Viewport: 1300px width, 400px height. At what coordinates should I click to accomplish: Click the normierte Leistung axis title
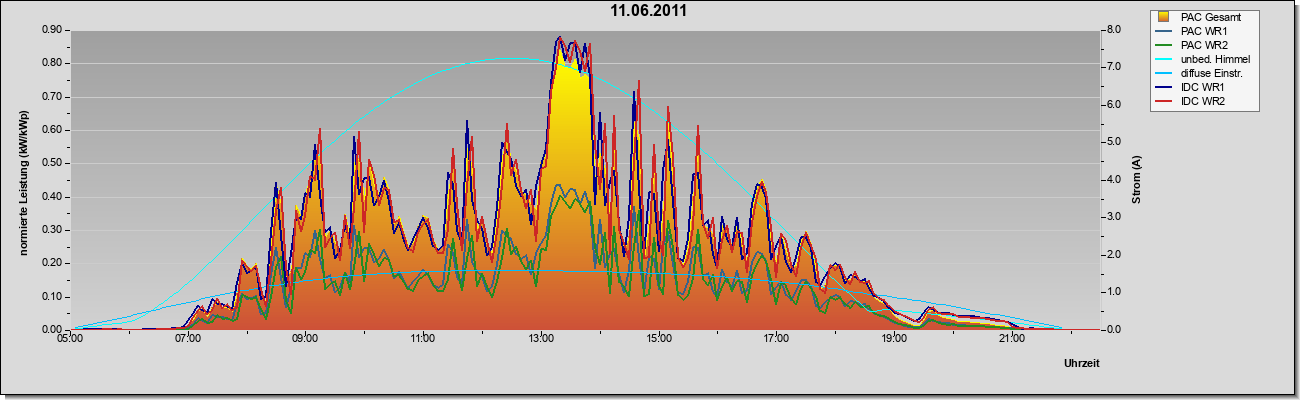click(x=23, y=180)
